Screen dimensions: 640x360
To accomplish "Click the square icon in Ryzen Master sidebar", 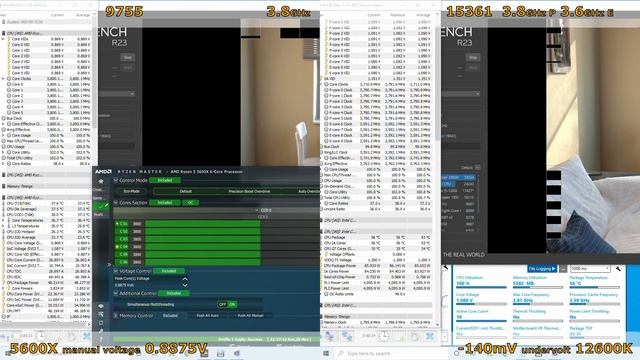I will (101, 323).
